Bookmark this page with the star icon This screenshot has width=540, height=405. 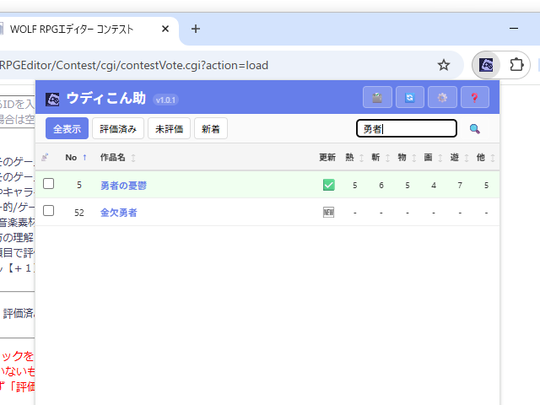(x=444, y=65)
